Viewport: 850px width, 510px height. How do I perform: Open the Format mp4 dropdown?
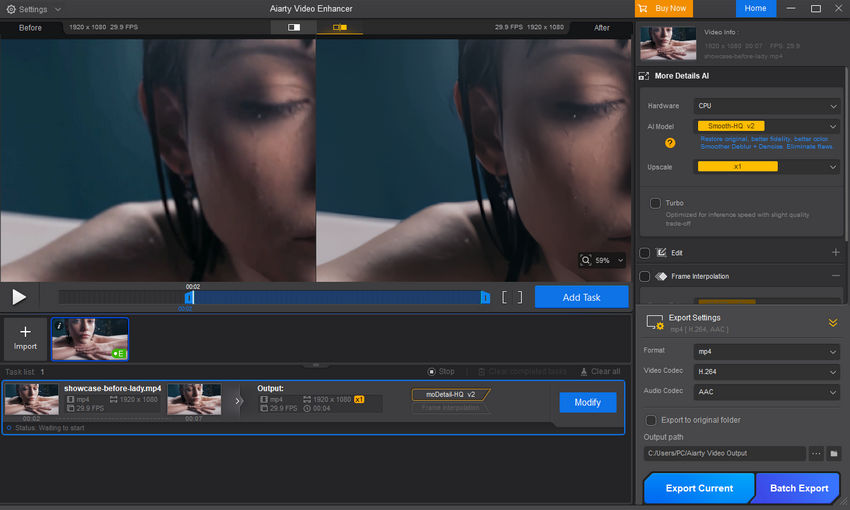tap(767, 352)
